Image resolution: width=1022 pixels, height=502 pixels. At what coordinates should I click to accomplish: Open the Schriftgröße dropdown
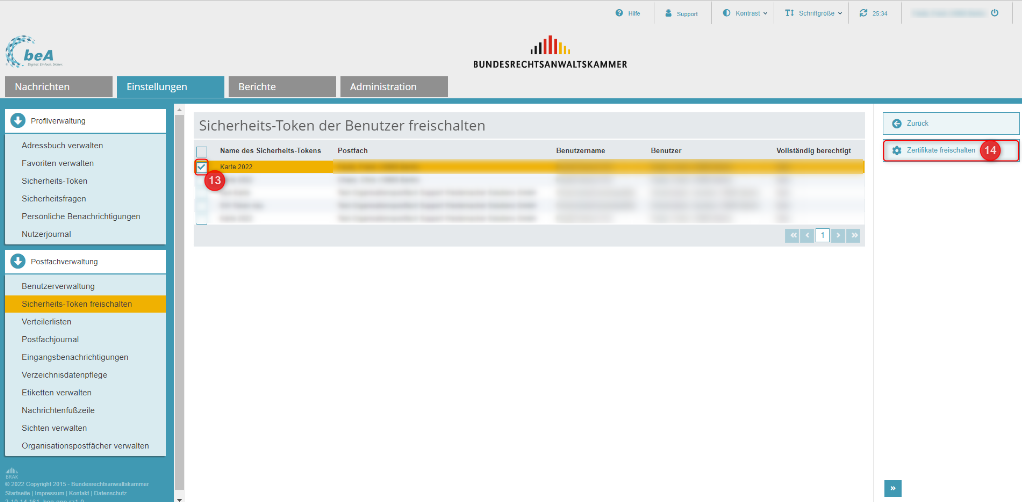point(813,13)
